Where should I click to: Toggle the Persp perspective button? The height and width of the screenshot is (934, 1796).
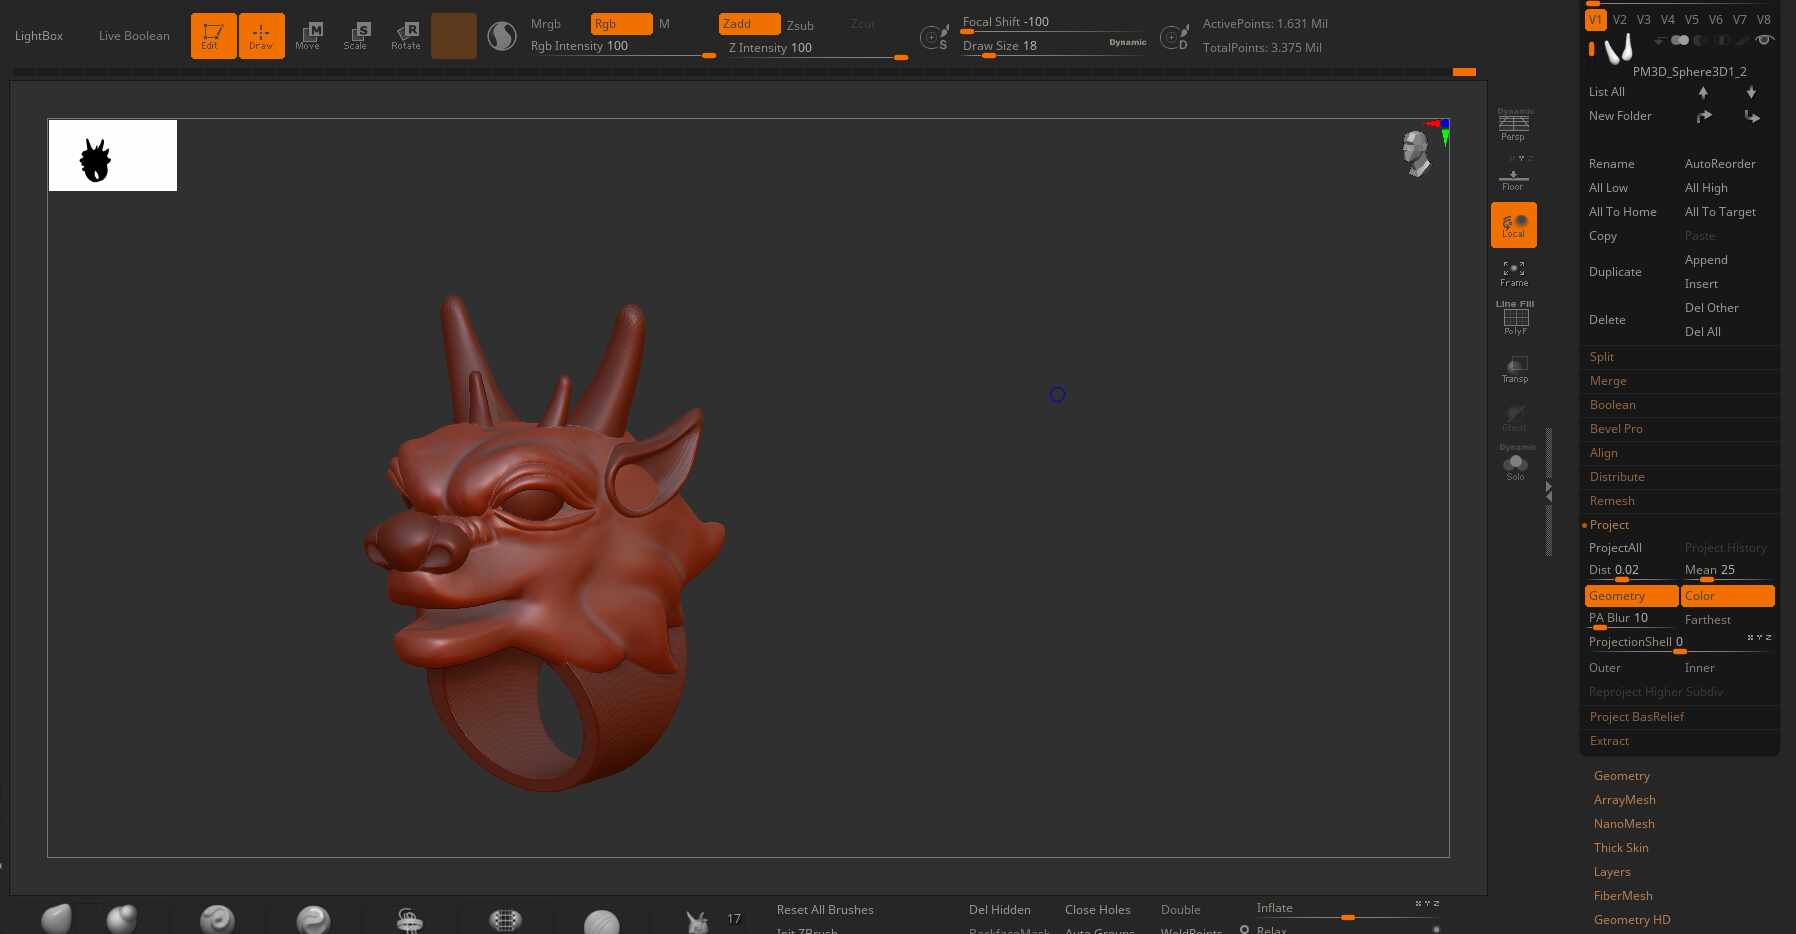[1513, 125]
